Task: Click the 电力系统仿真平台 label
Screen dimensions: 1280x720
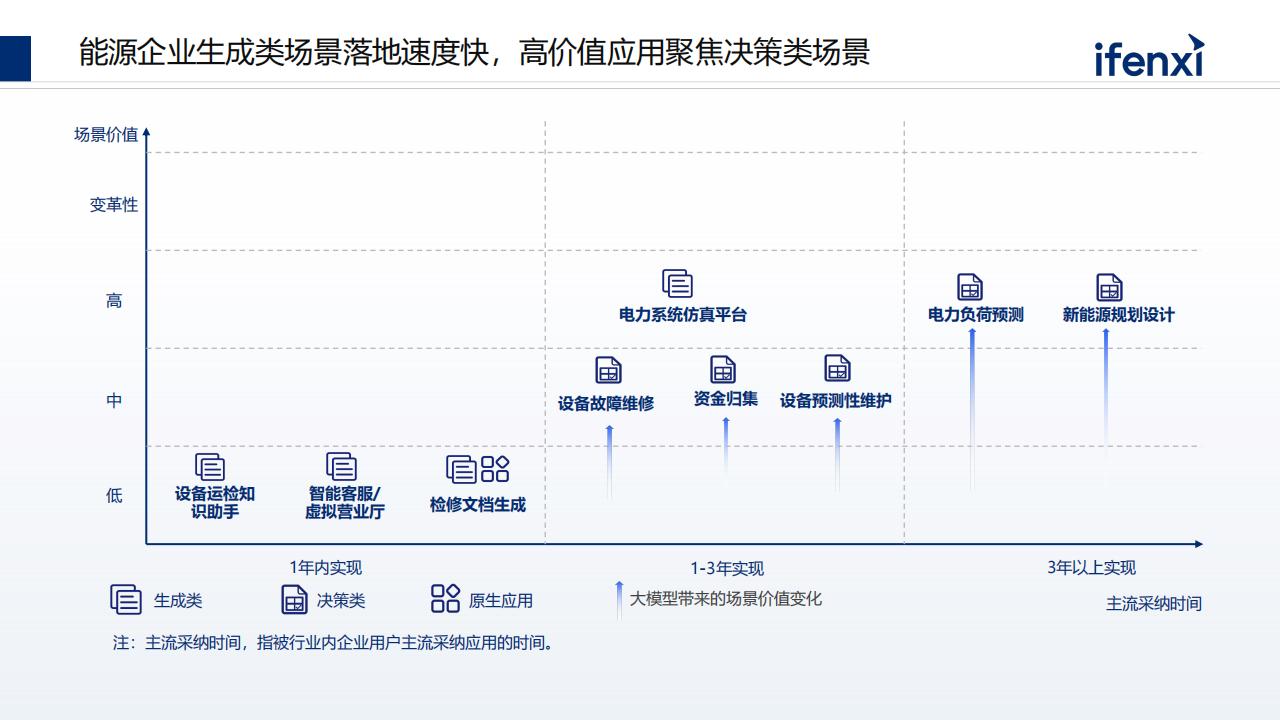Action: pos(683,315)
